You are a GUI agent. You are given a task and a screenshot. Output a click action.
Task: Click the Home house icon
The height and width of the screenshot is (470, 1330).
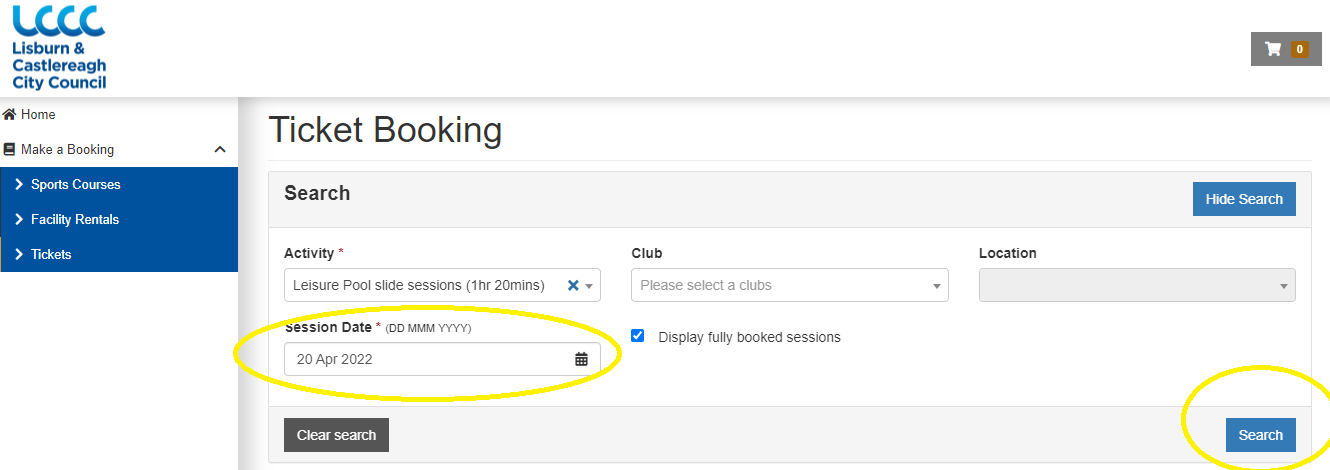10,114
